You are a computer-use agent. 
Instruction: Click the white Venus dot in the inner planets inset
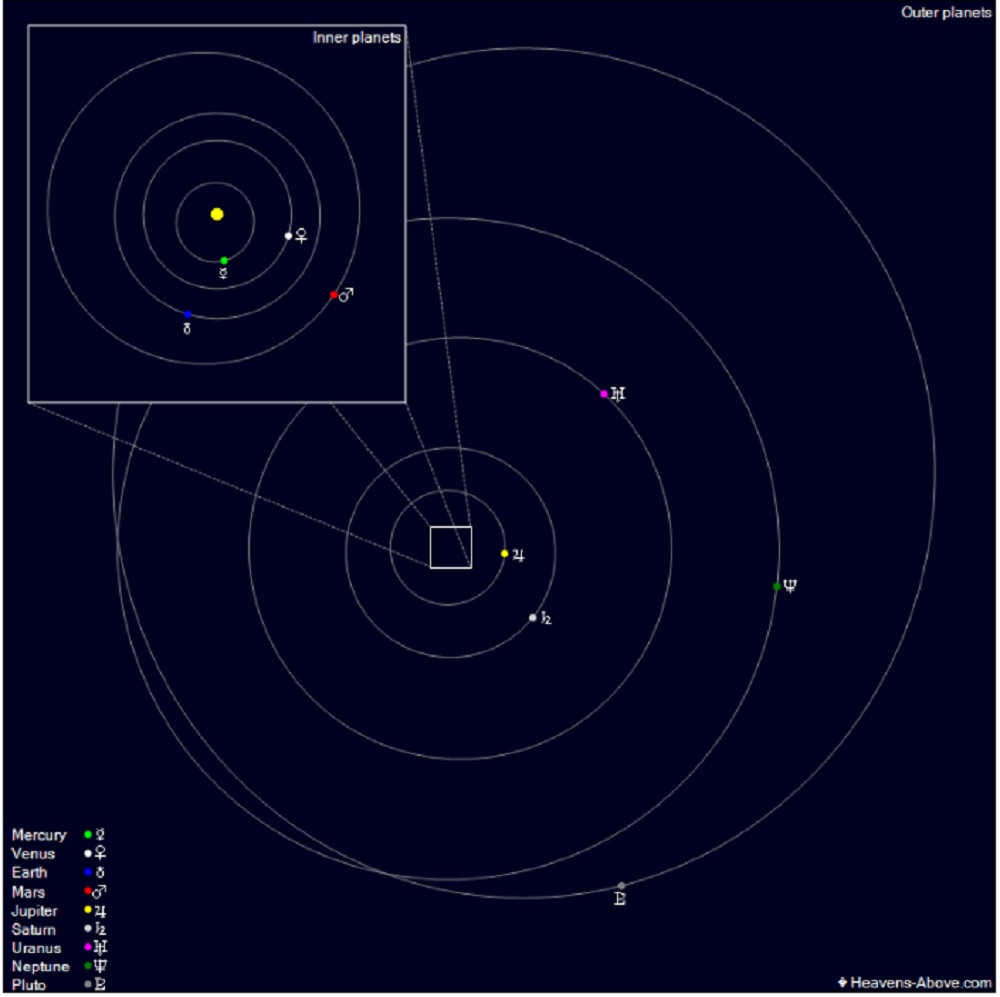pyautogui.click(x=289, y=236)
